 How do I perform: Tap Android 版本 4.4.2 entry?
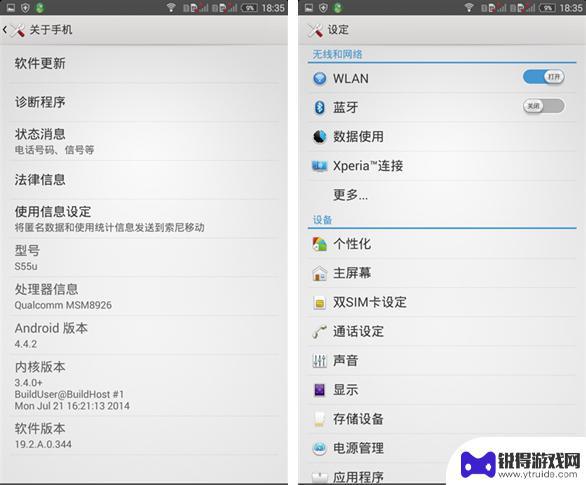pos(144,336)
